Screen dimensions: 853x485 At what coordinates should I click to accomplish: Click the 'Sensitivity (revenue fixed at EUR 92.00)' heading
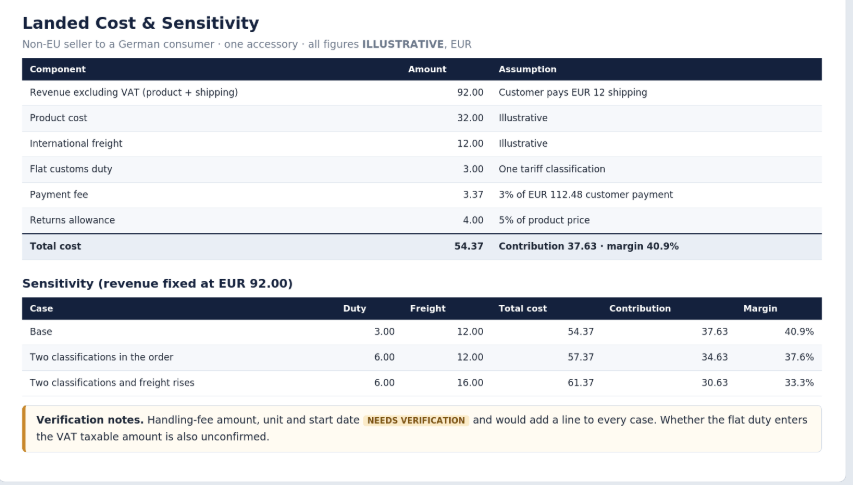pos(157,284)
